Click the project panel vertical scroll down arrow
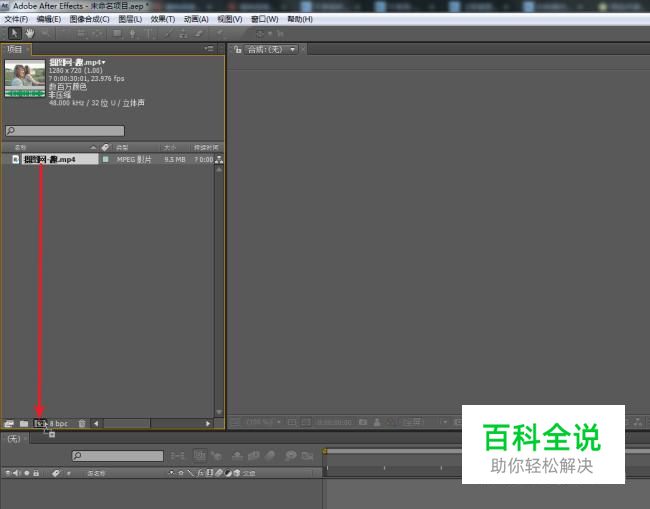 click(219, 412)
